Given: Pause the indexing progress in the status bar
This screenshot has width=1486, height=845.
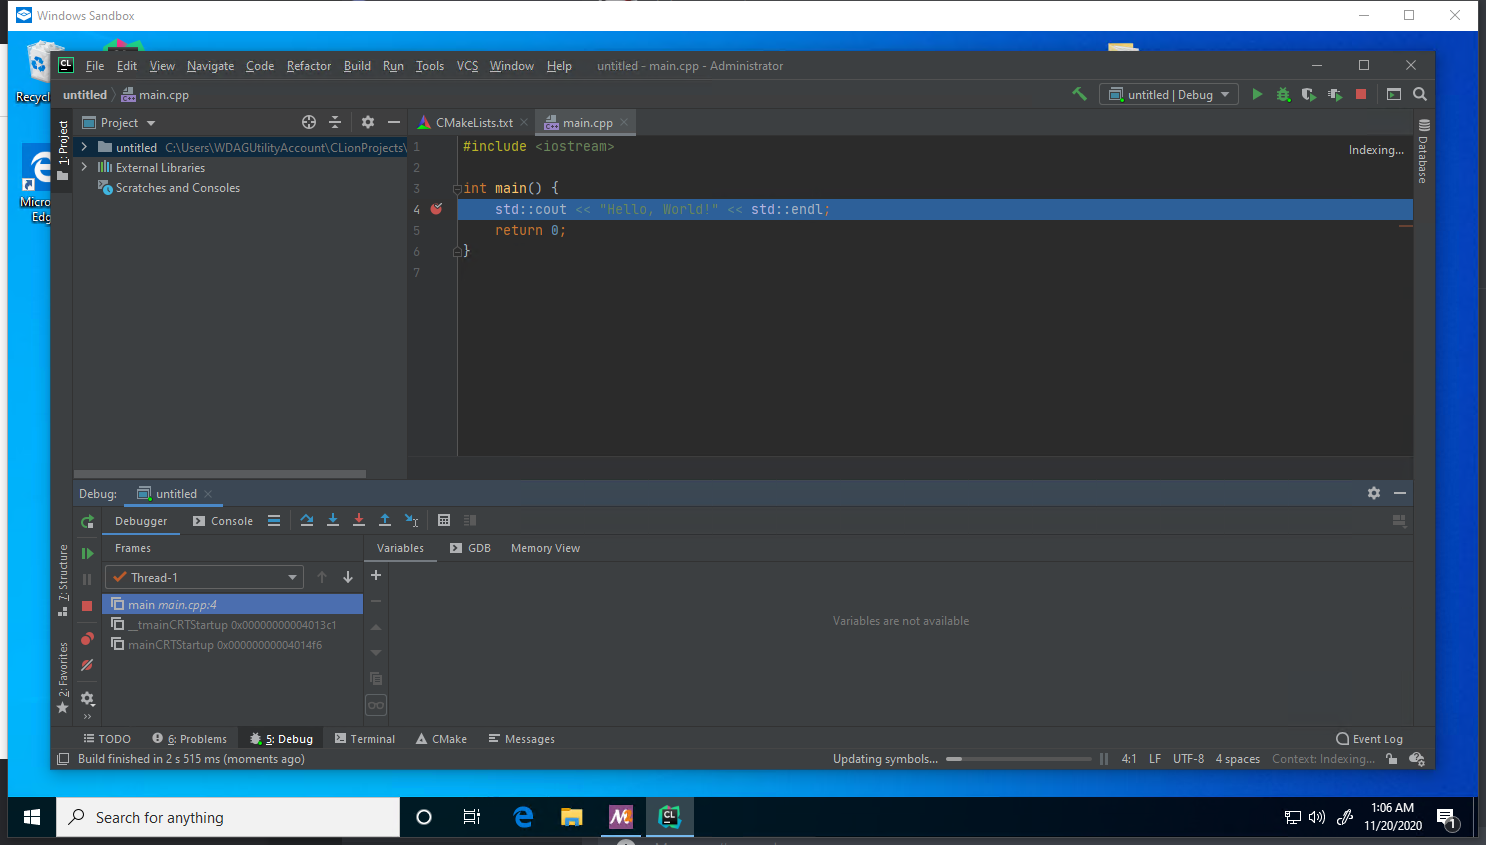Looking at the screenshot, I should [1104, 759].
